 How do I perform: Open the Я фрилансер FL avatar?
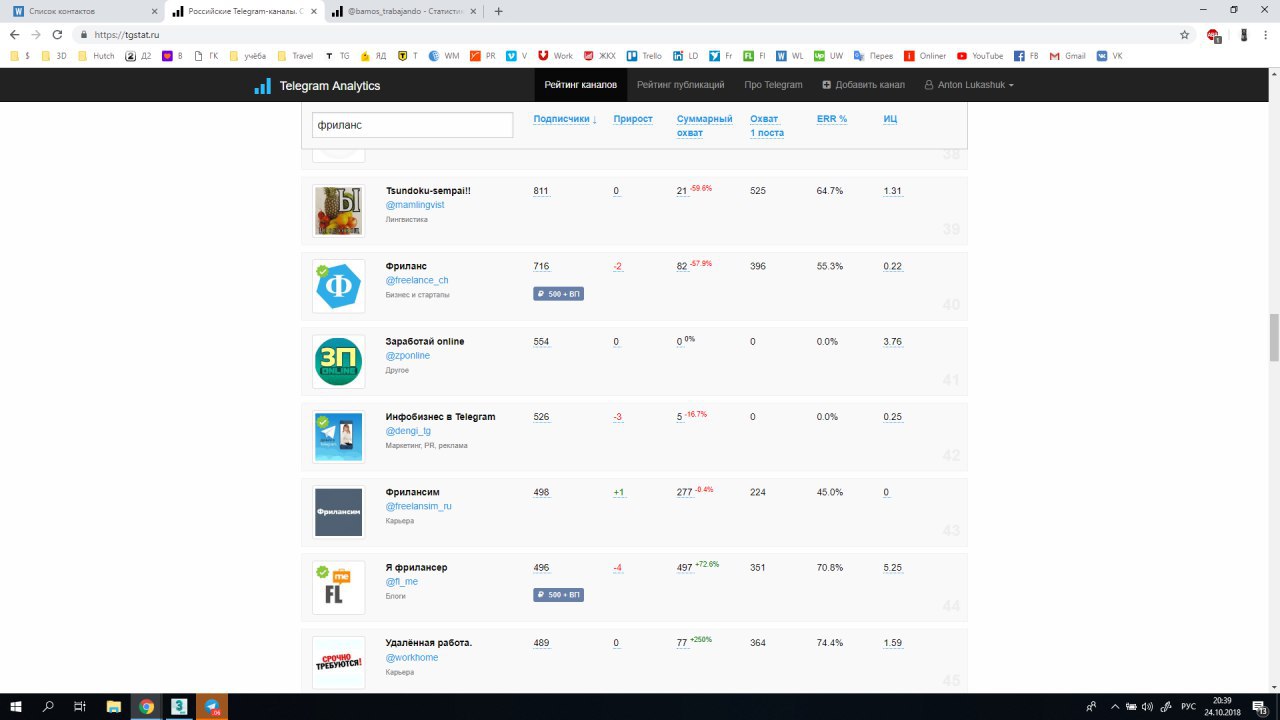click(338, 588)
